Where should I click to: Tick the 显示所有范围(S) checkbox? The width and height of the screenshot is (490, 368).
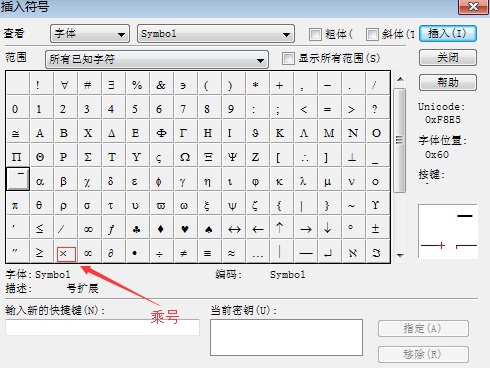[x=288, y=58]
